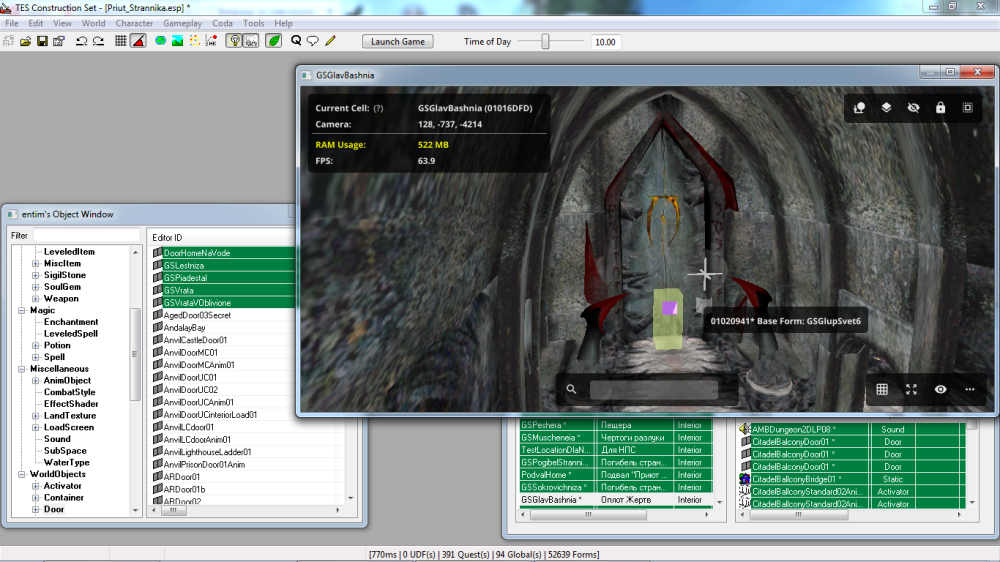Screen dimensions: 1000x562
Task: Select GSVrataVOblivione in the object list
Action: point(197,303)
